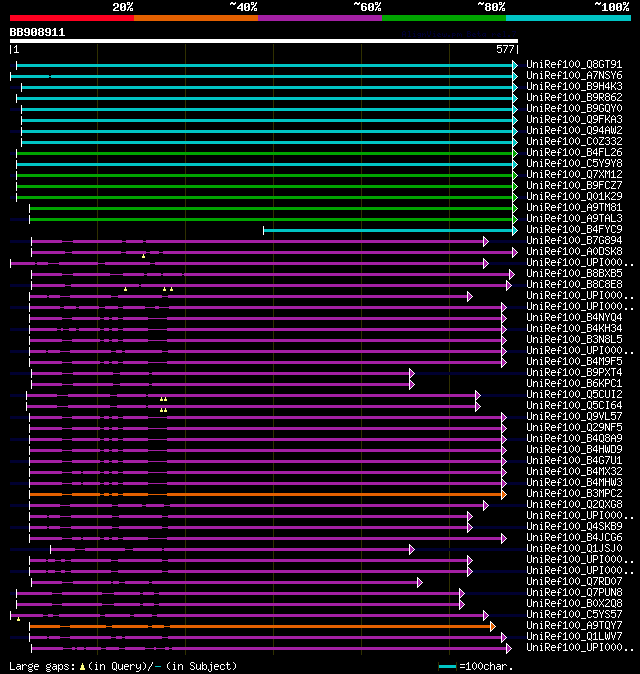Click on UniRef100_B4Q8A9
Image resolution: width=640 pixels, height=674 pixels.
coord(574,438)
